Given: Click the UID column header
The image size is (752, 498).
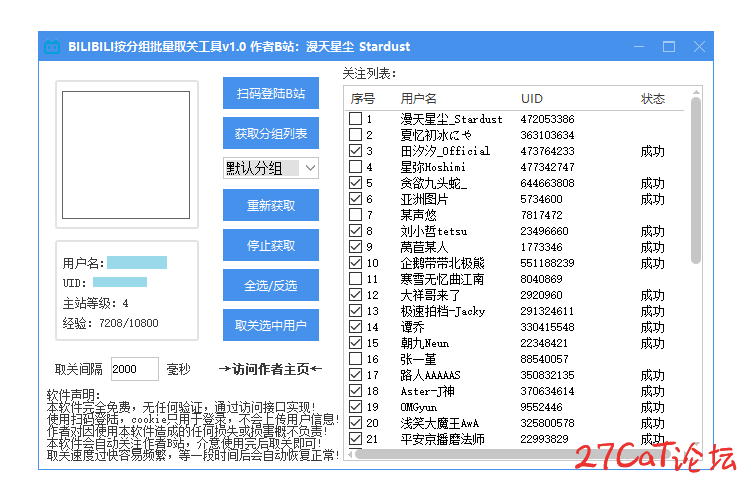Looking at the screenshot, I should pyautogui.click(x=532, y=99).
